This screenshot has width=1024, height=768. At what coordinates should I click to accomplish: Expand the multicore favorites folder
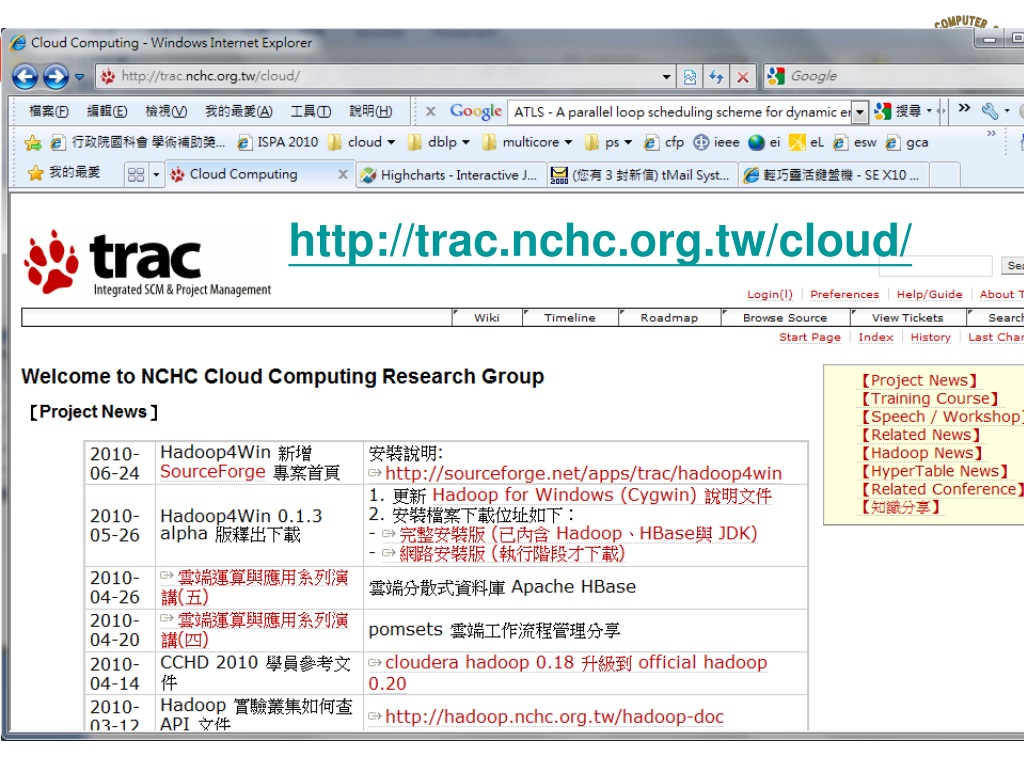pyautogui.click(x=527, y=142)
